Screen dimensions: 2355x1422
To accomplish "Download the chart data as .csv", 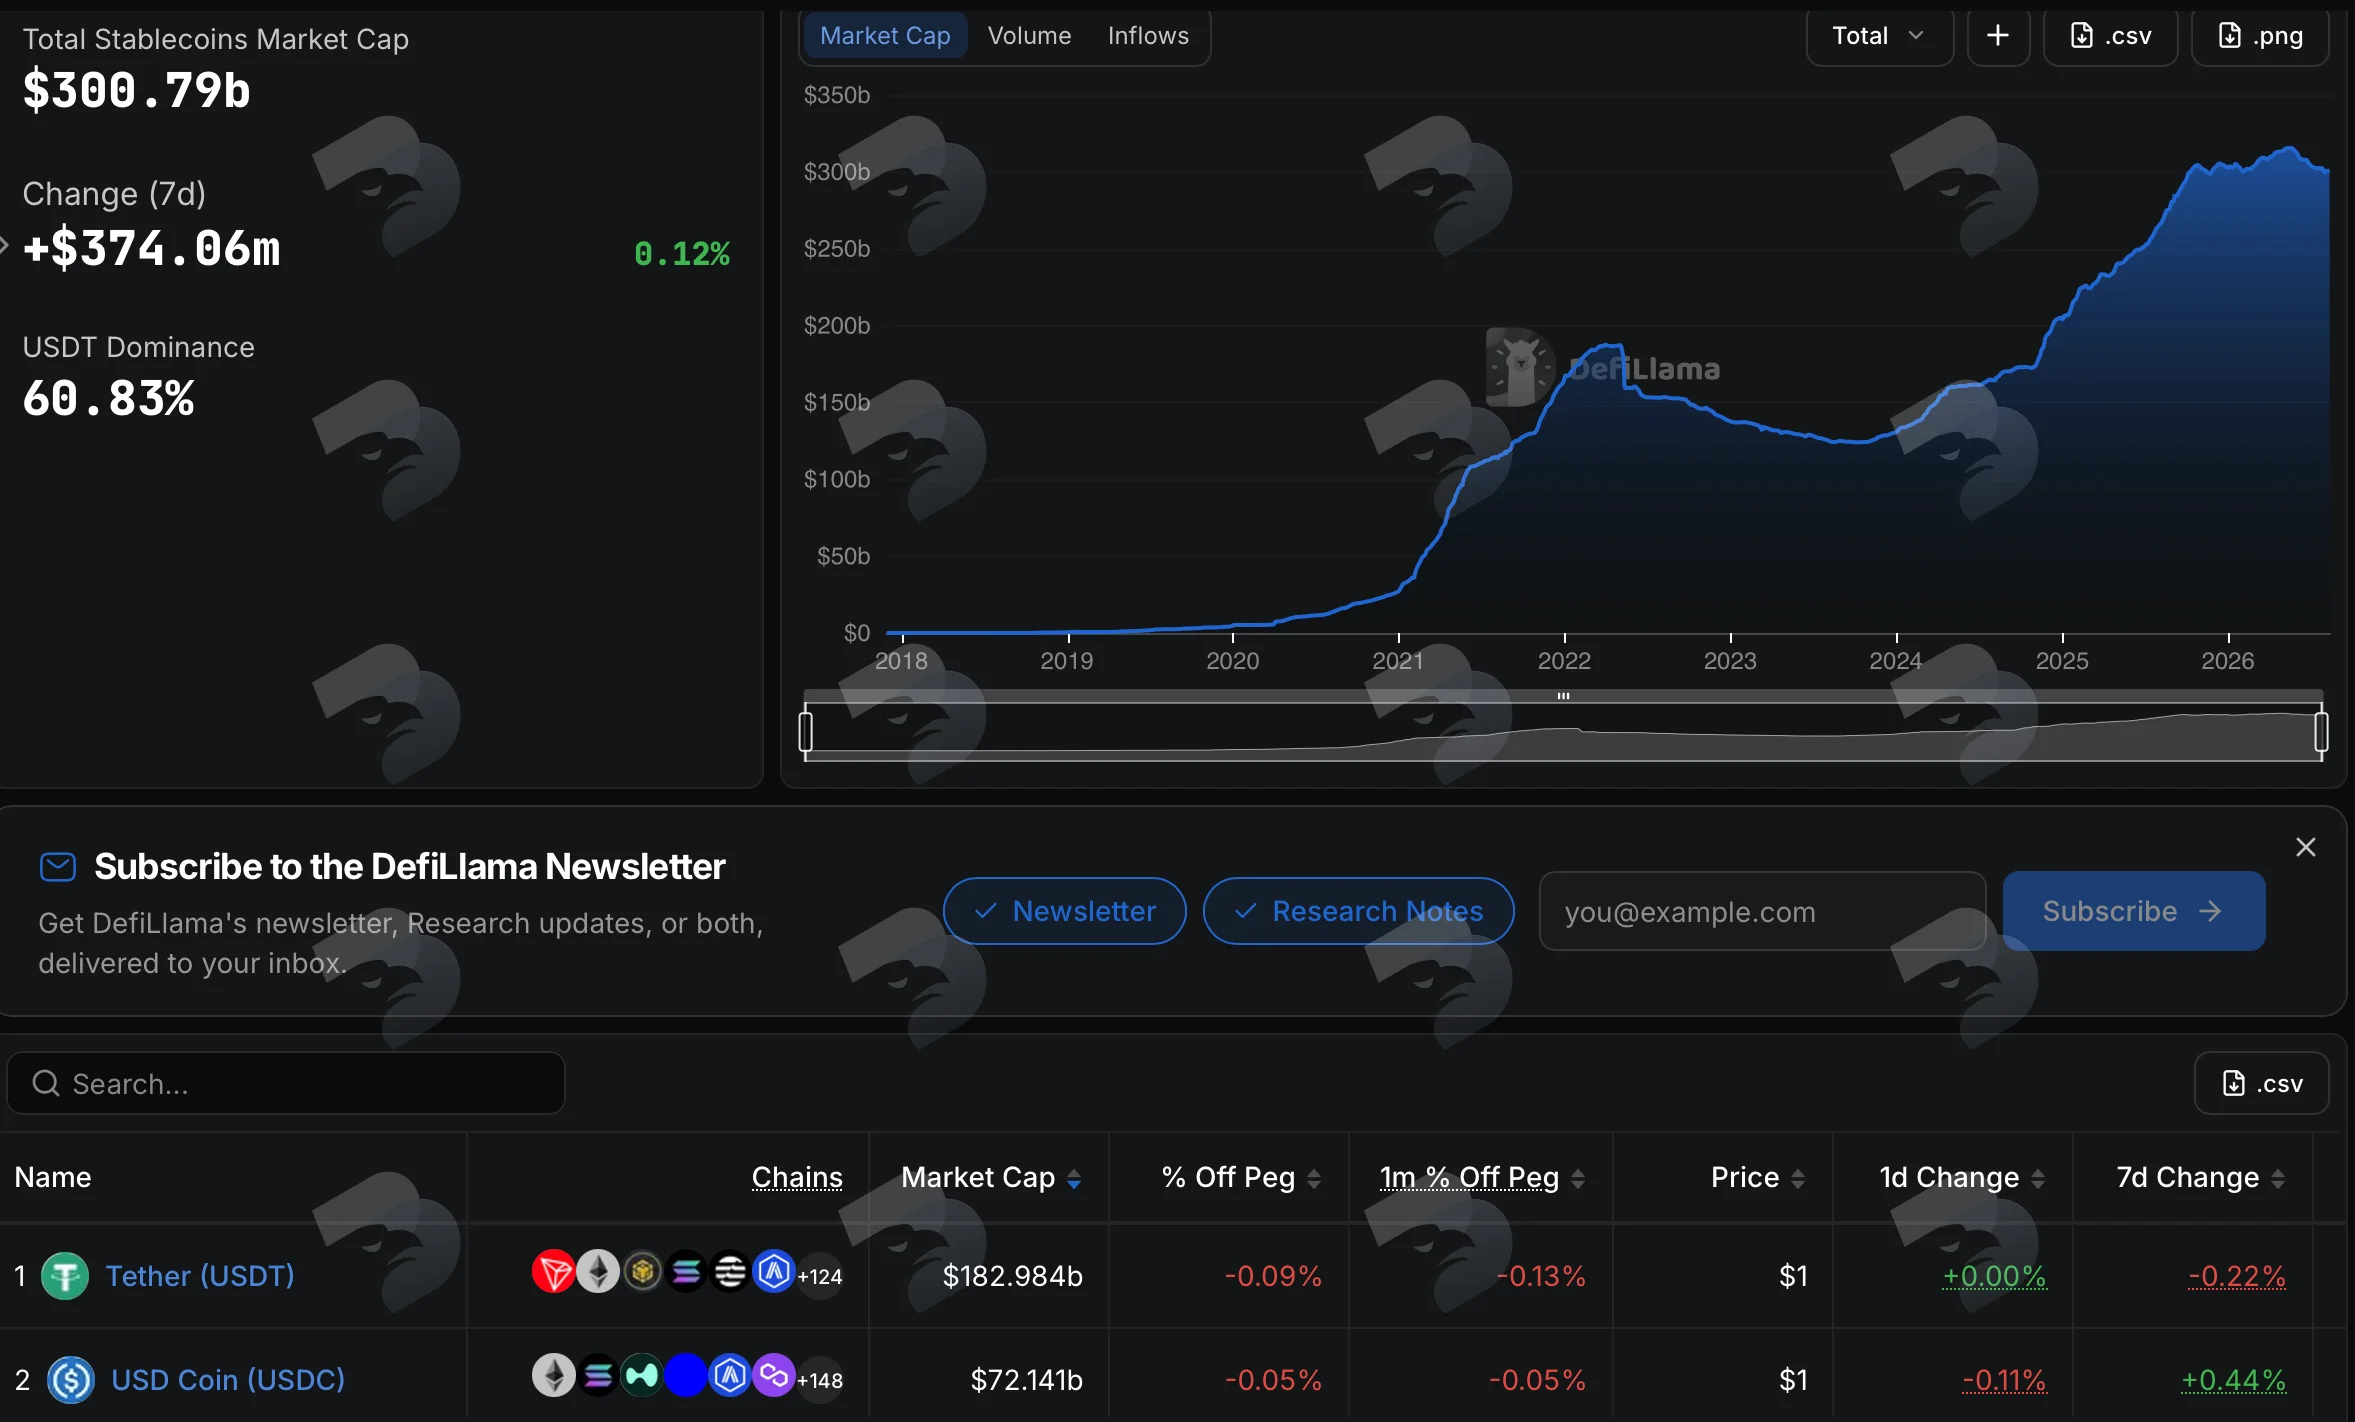I will (x=2110, y=36).
